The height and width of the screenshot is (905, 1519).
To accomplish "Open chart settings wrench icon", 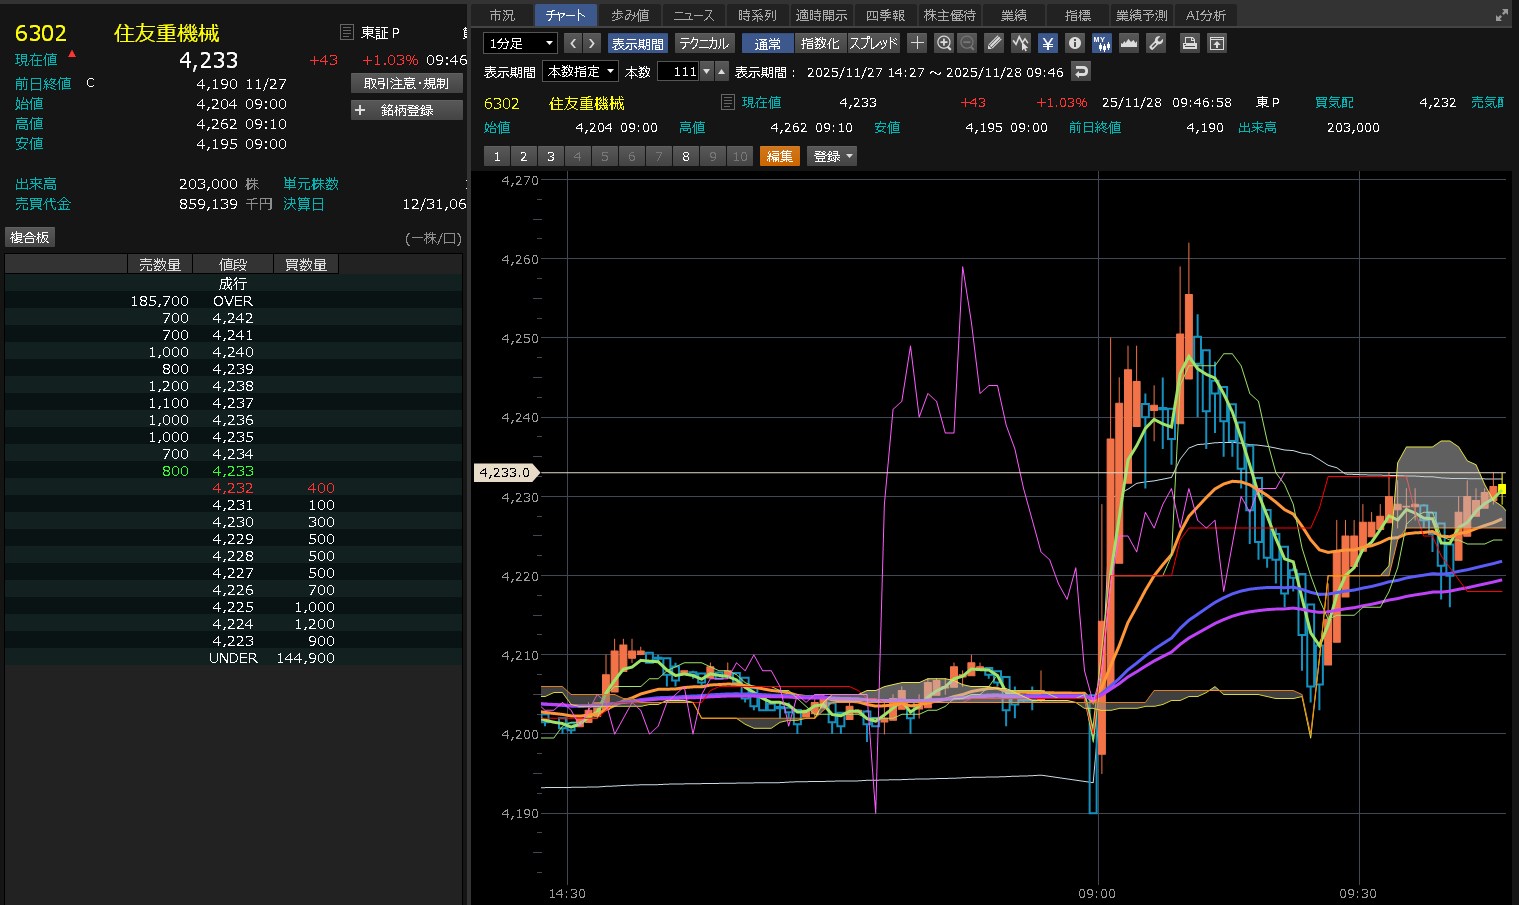I will 1156,43.
